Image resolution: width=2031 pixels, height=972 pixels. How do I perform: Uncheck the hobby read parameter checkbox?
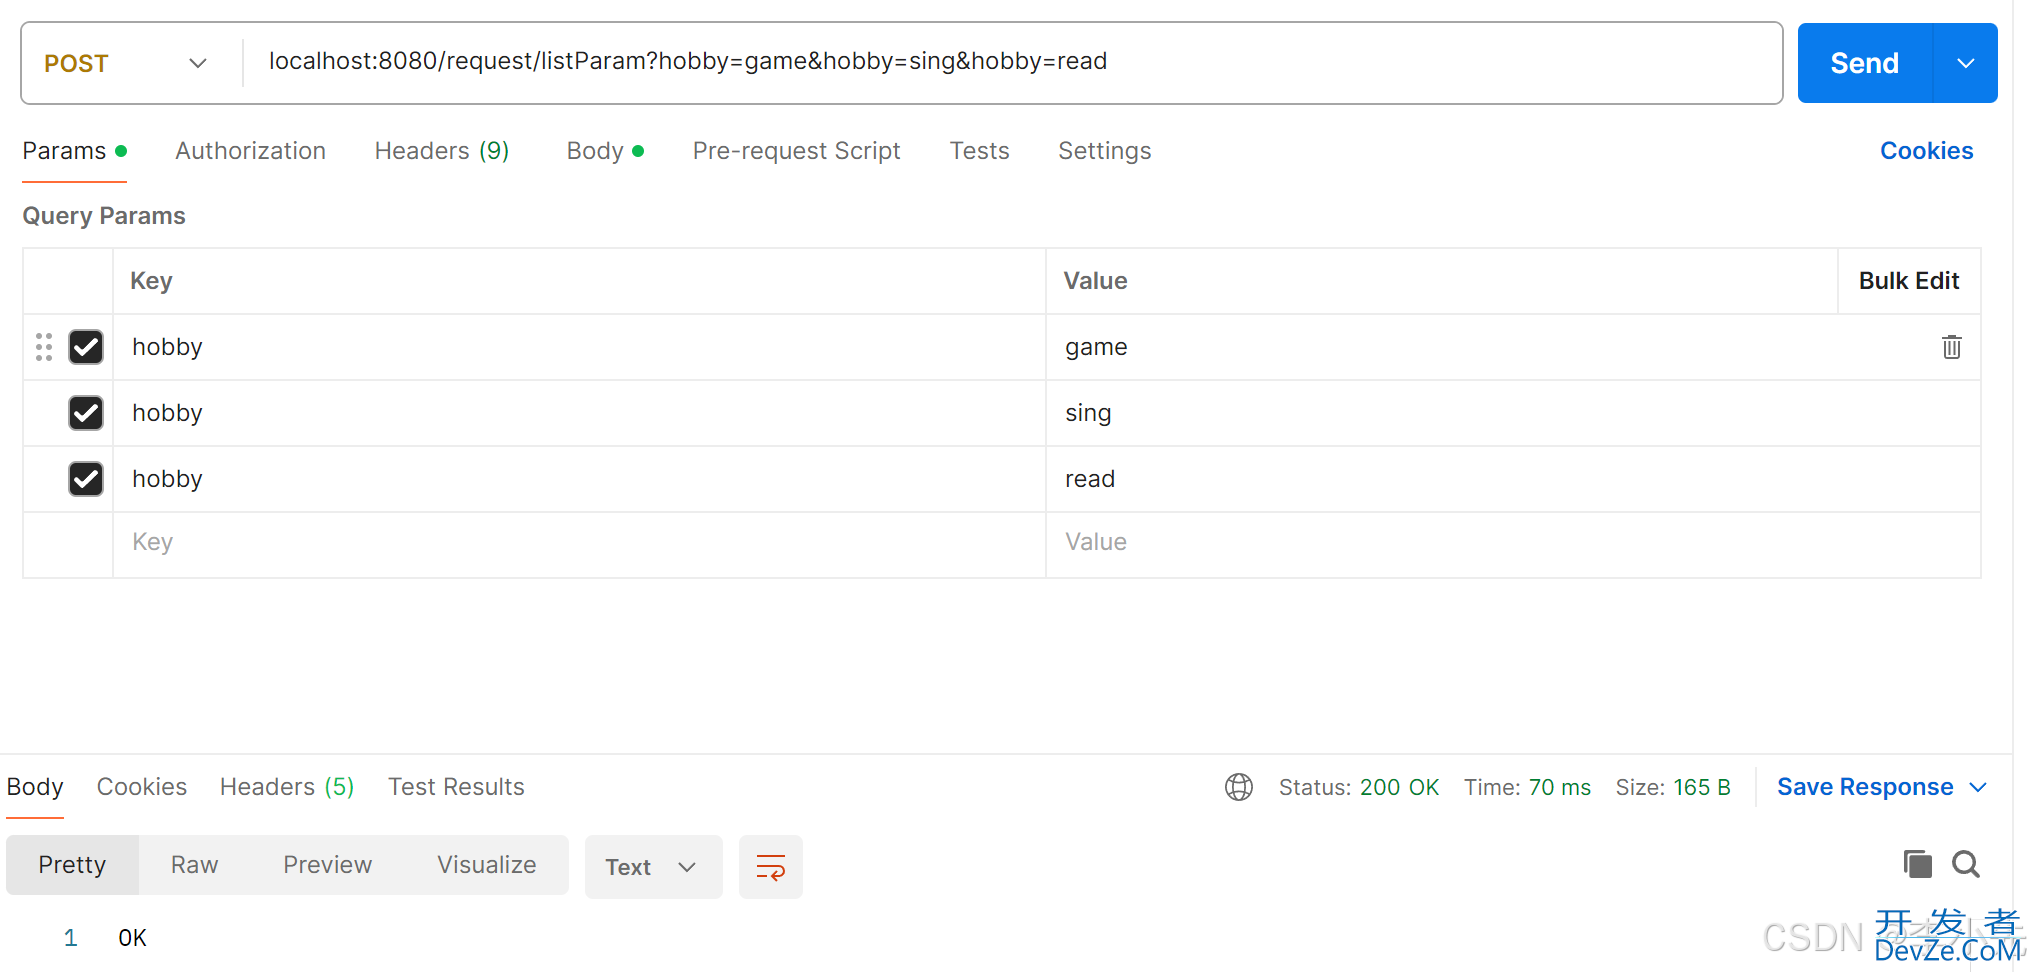coord(86,479)
